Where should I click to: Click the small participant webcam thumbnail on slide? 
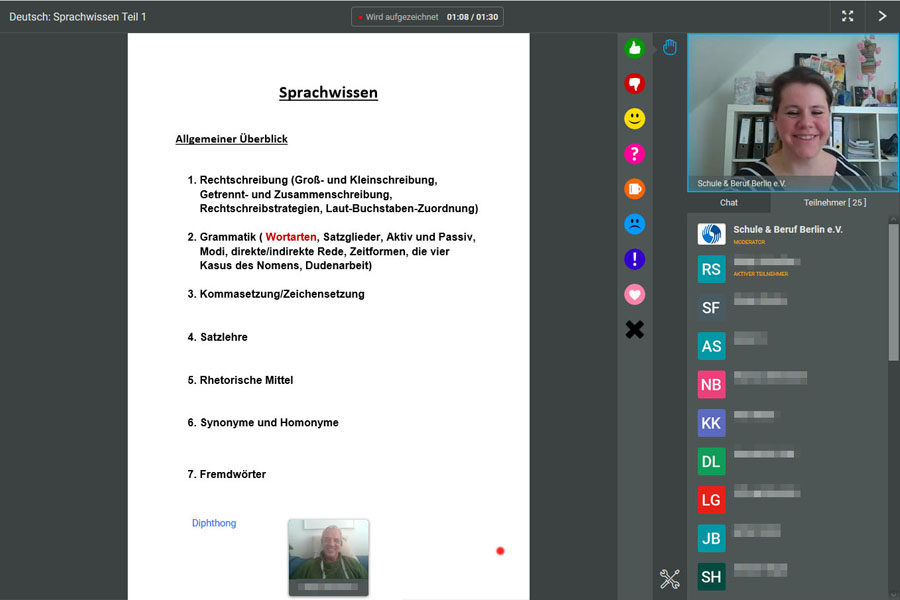pyautogui.click(x=328, y=558)
